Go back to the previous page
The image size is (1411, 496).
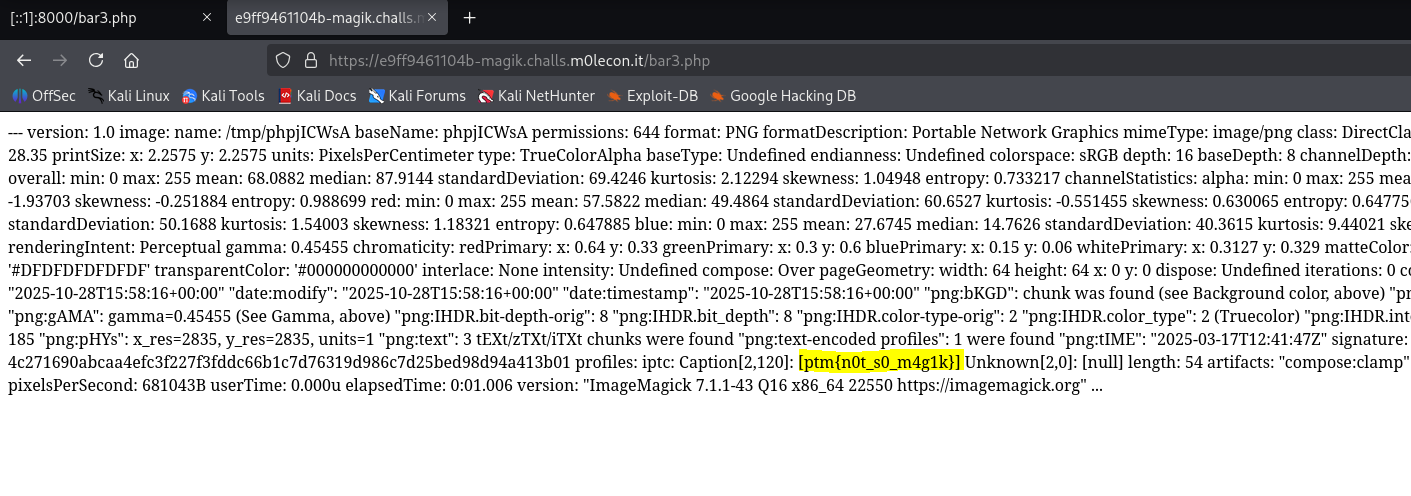[x=24, y=60]
